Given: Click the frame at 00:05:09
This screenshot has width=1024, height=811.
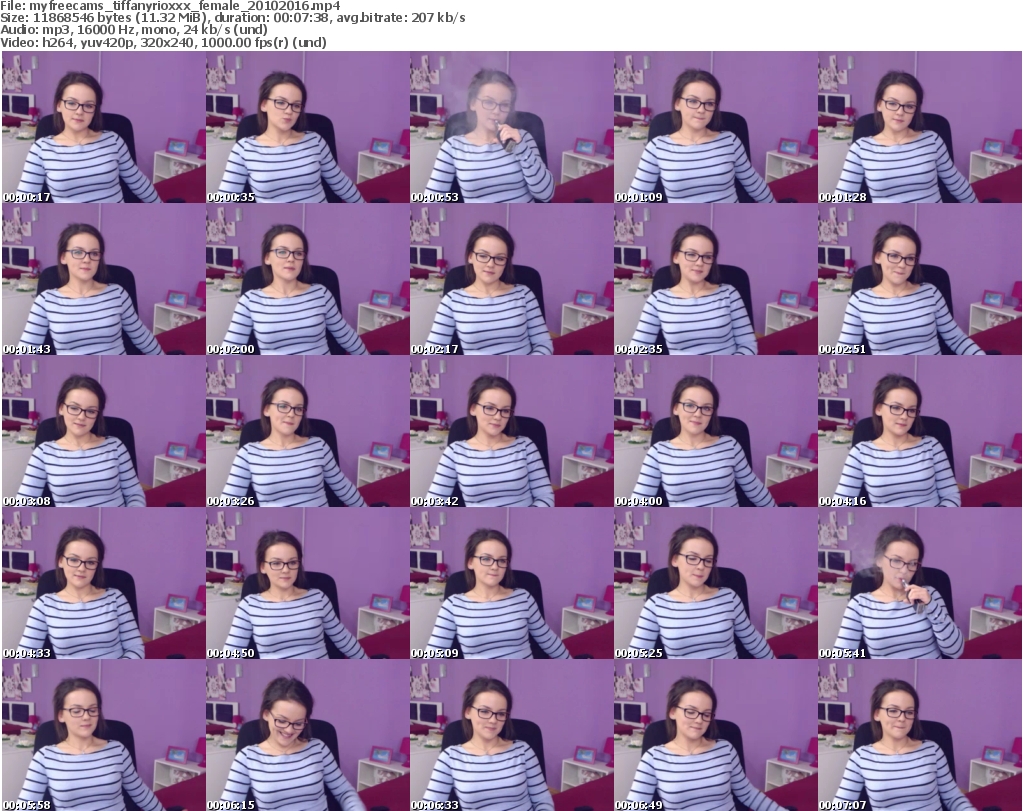Looking at the screenshot, I should pyautogui.click(x=511, y=583).
